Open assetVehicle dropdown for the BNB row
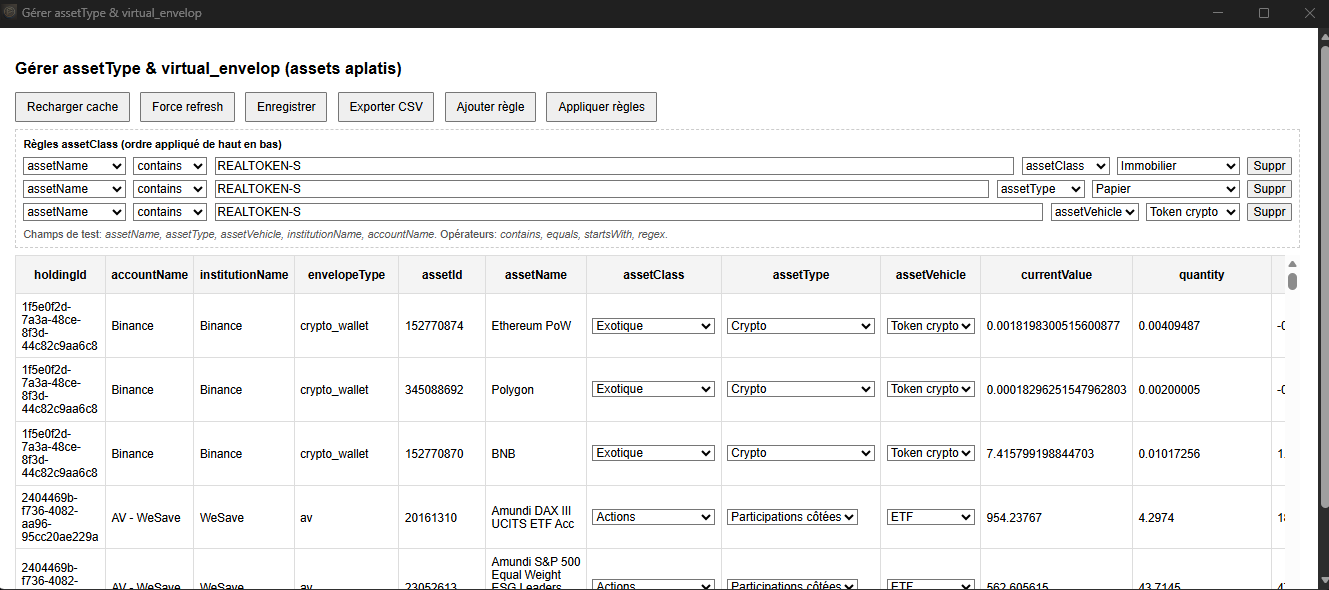The height and width of the screenshot is (590, 1329). tap(930, 453)
